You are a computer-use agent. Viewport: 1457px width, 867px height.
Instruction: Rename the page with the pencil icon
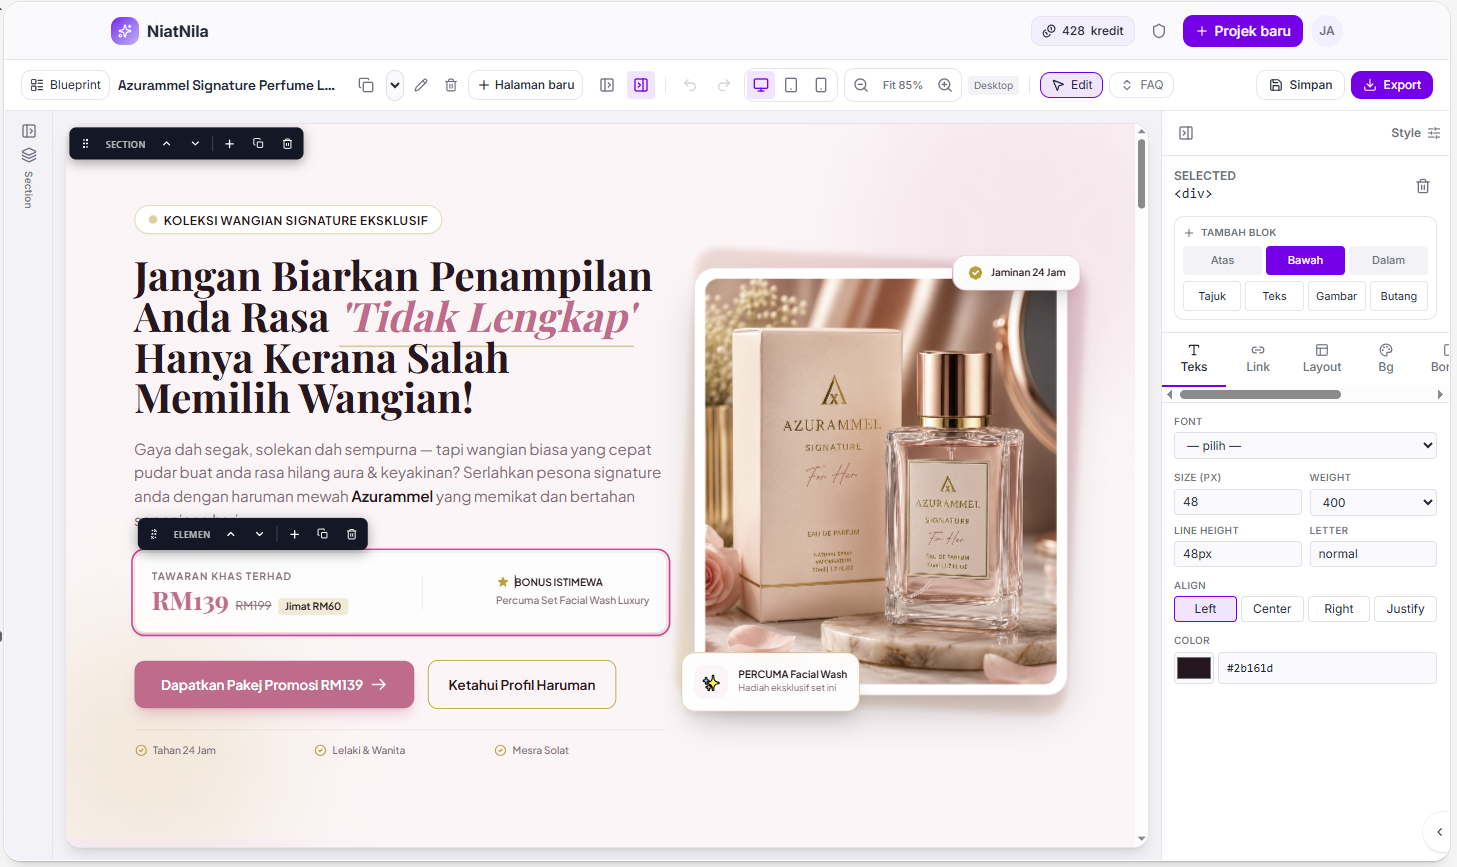pos(421,85)
